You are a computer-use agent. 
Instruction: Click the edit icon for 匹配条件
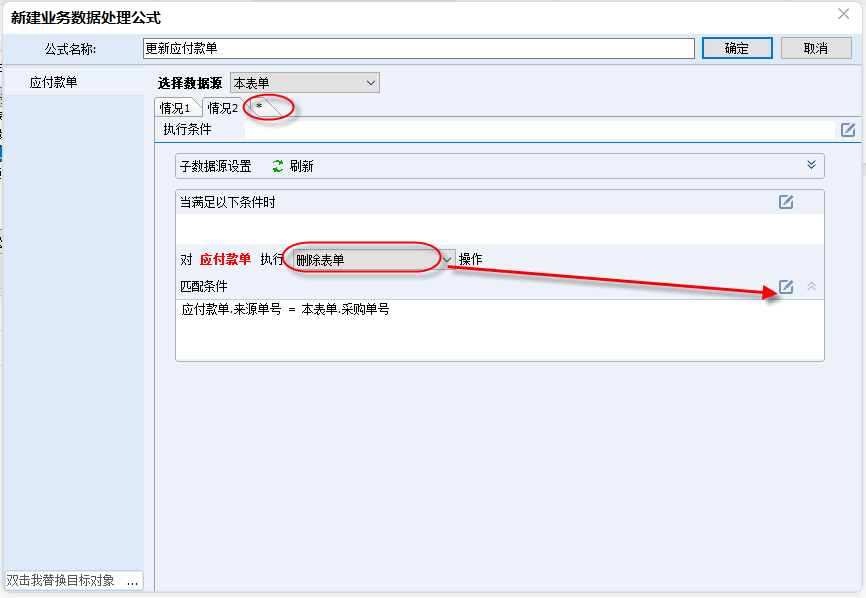[x=786, y=287]
